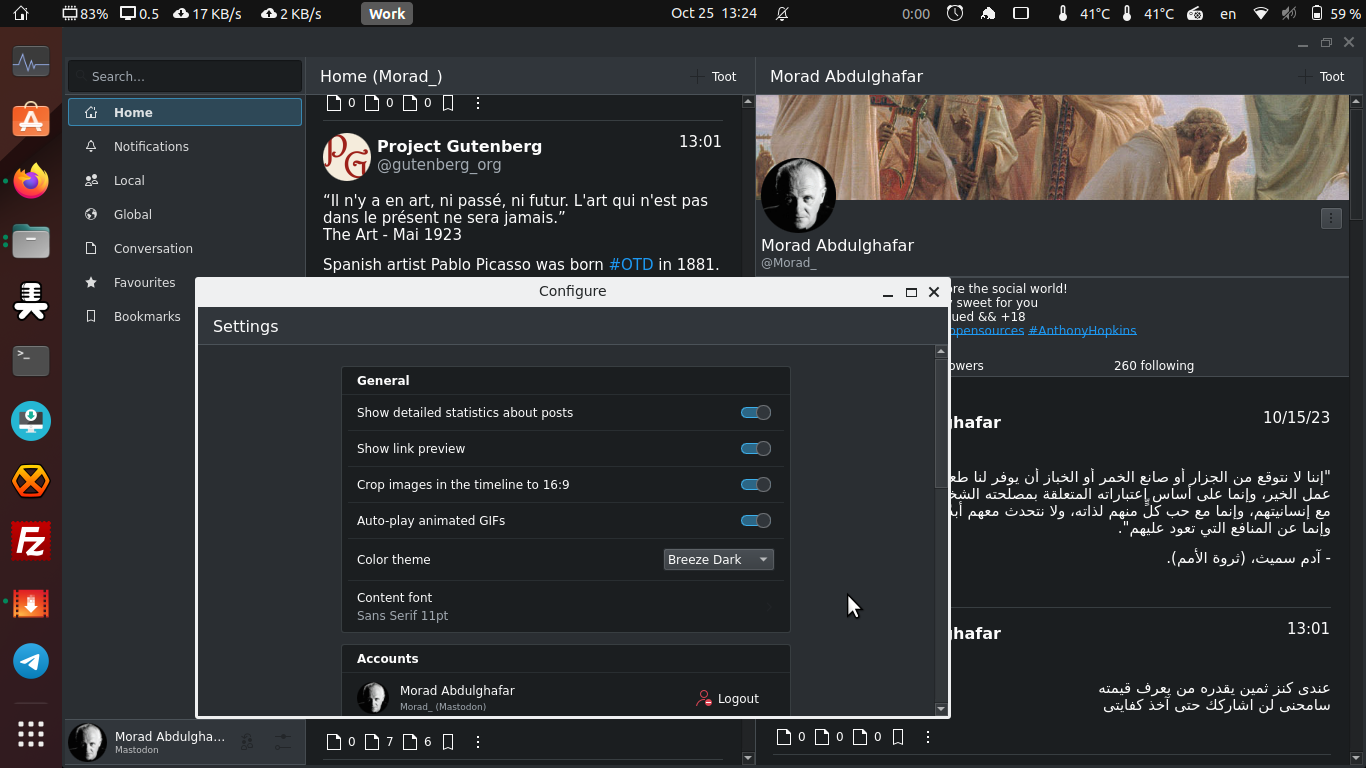1366x768 pixels.
Task: Open Terminal from the dock
Action: [x=31, y=361]
